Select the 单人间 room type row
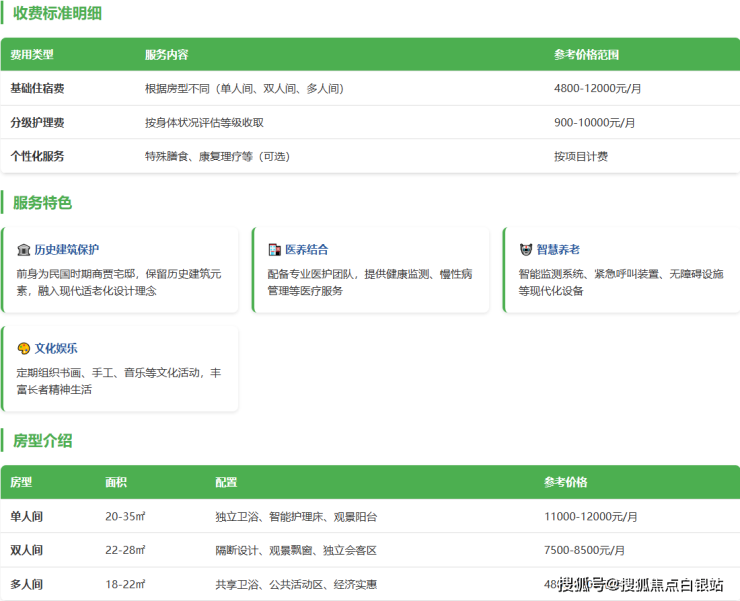Screen dimensions: 740x601 (x=27, y=517)
